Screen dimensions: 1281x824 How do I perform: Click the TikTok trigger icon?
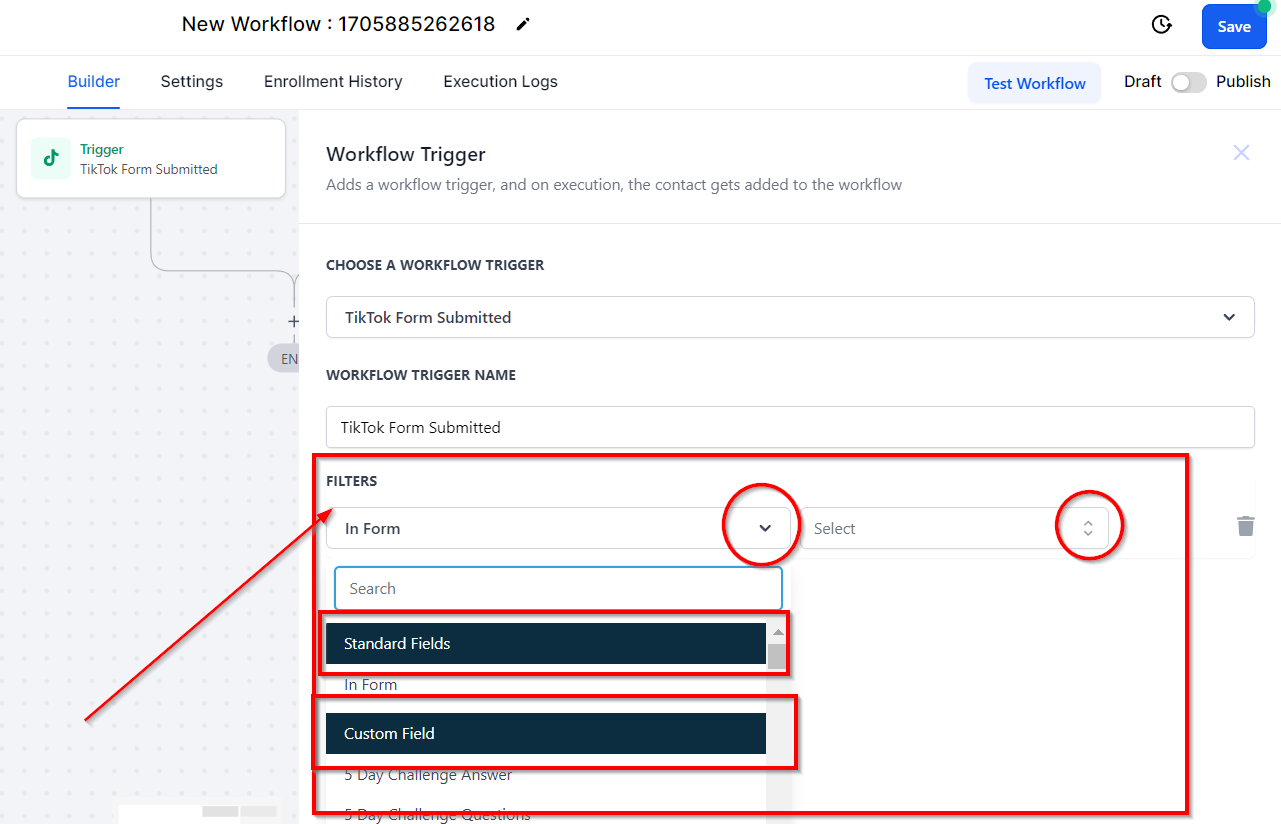point(51,158)
